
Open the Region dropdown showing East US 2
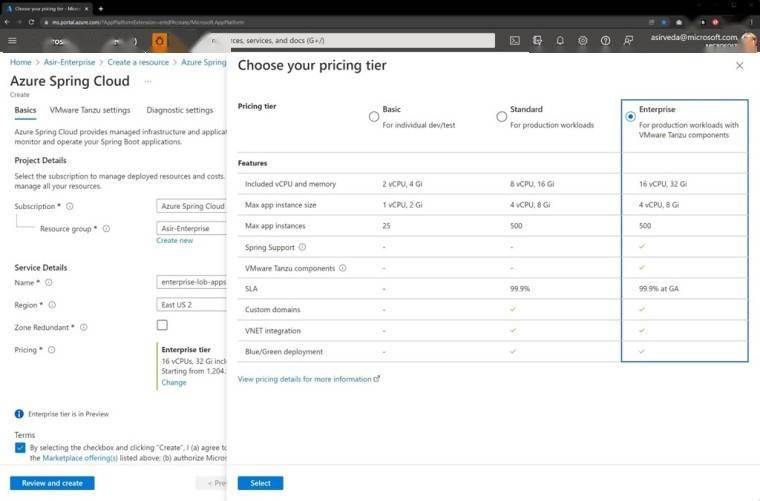(x=191, y=305)
